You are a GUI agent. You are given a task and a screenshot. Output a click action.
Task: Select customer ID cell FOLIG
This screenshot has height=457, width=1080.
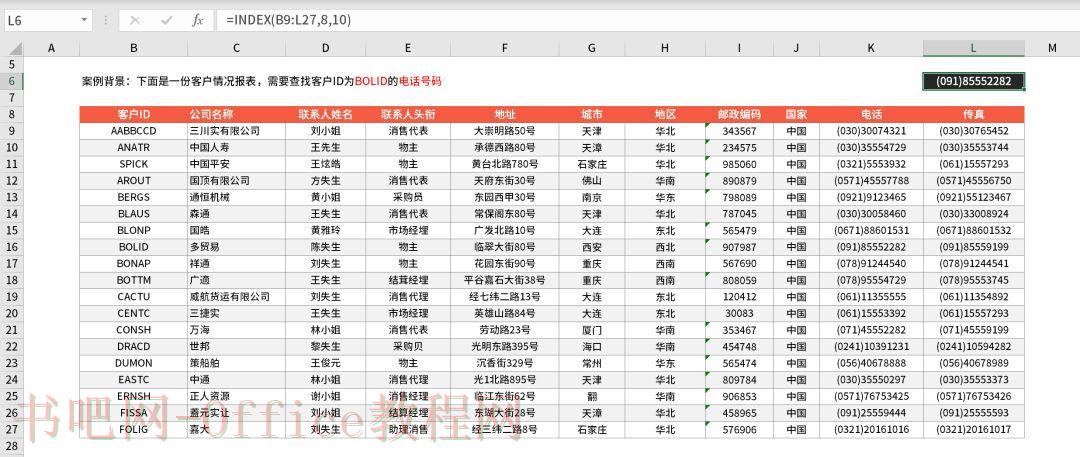(134, 429)
